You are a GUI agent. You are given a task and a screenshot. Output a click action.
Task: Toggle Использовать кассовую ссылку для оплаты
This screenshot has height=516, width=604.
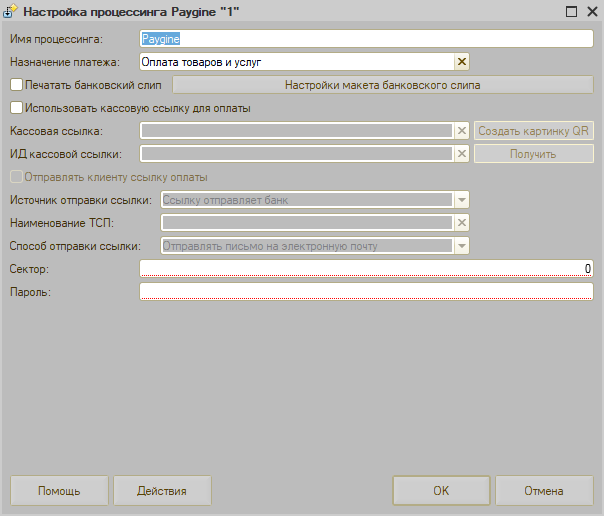(x=15, y=108)
